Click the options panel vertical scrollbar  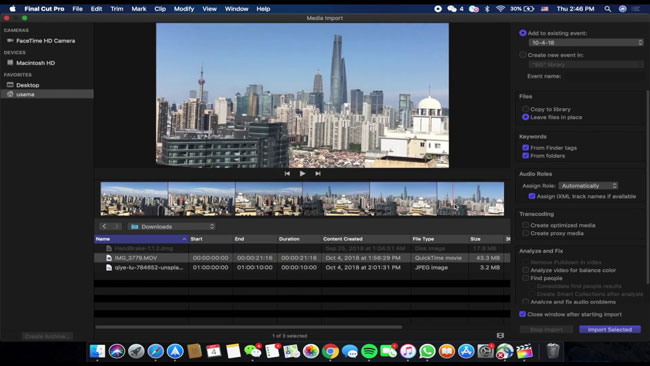[647, 187]
